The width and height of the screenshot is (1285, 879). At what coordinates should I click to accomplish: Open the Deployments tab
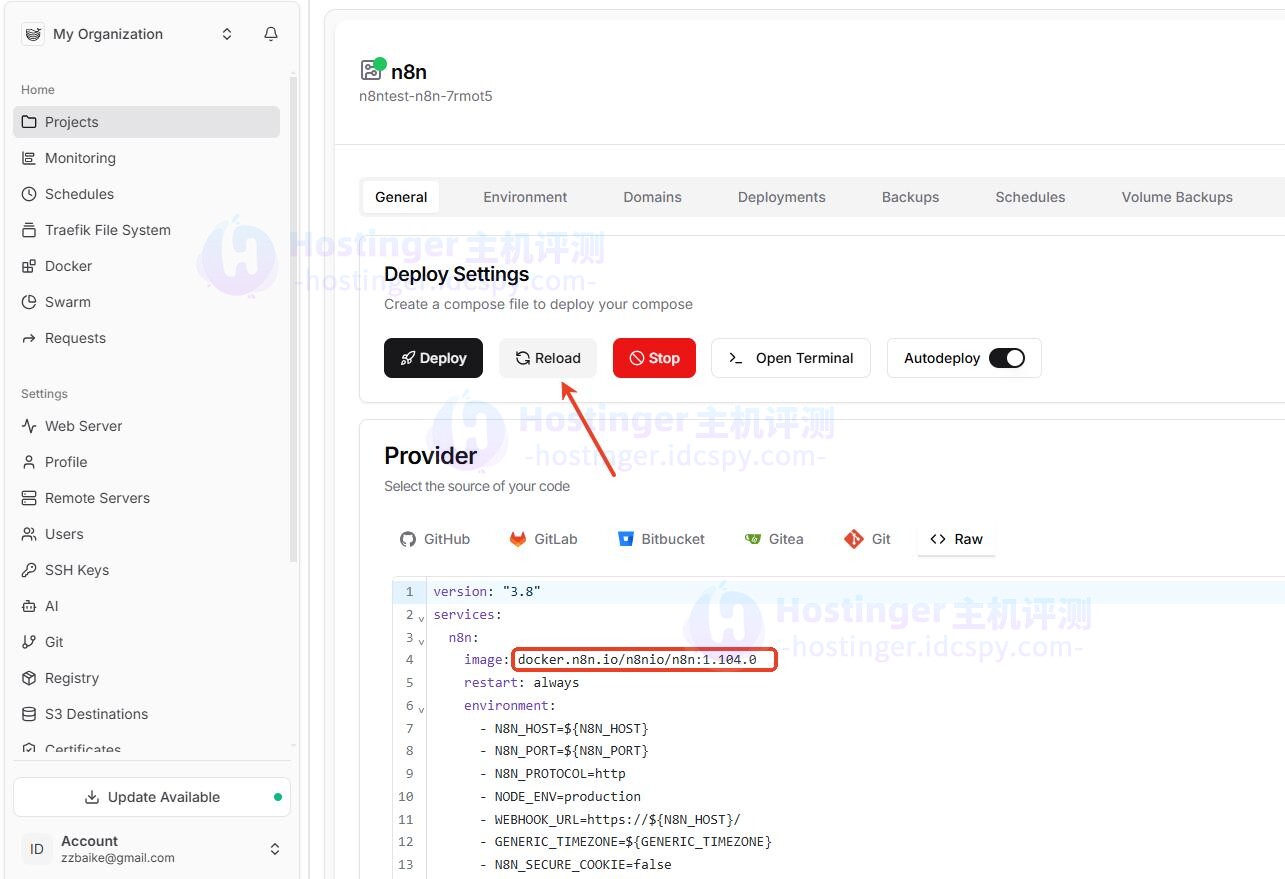[x=781, y=197]
